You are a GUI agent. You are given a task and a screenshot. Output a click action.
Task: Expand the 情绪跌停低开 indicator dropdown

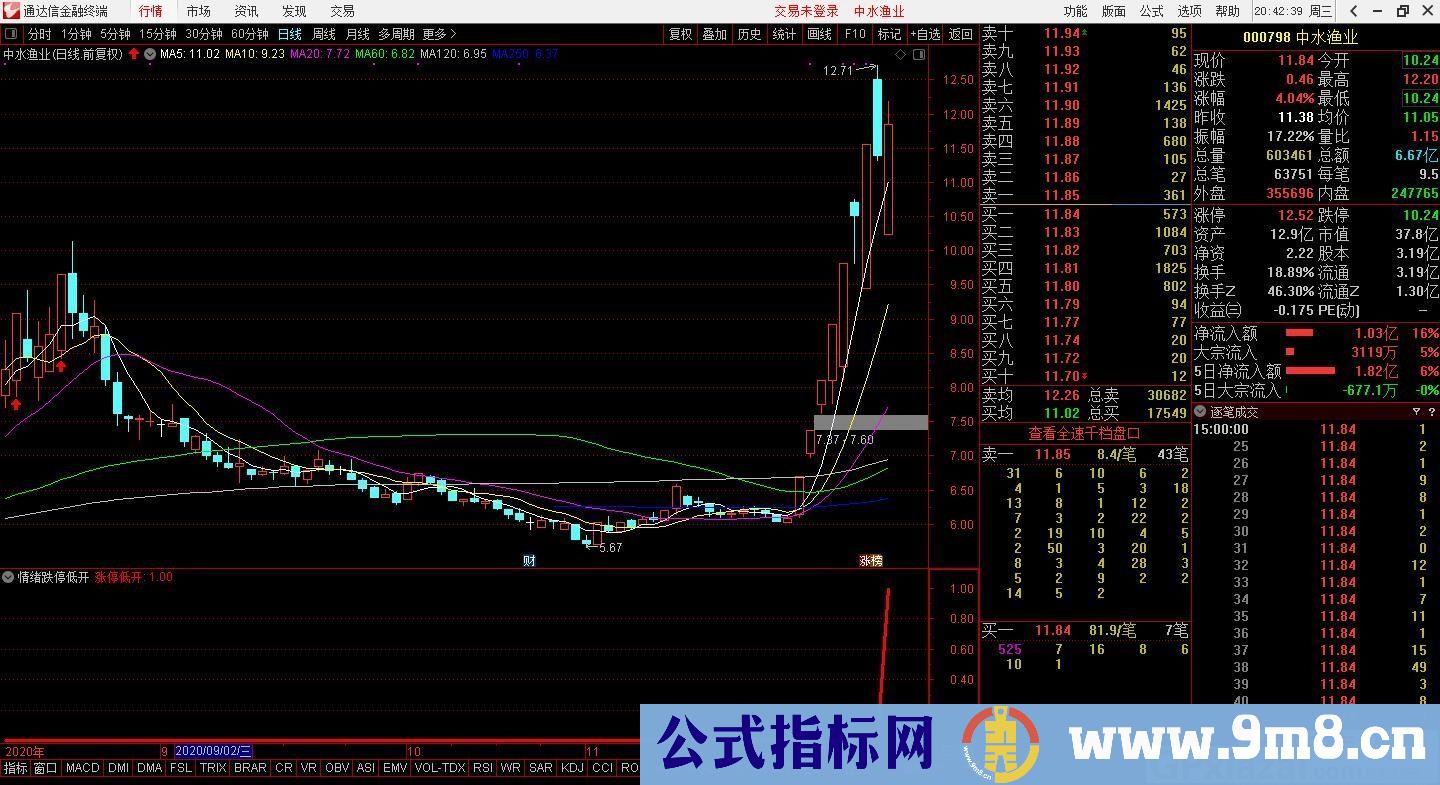(x=8, y=577)
